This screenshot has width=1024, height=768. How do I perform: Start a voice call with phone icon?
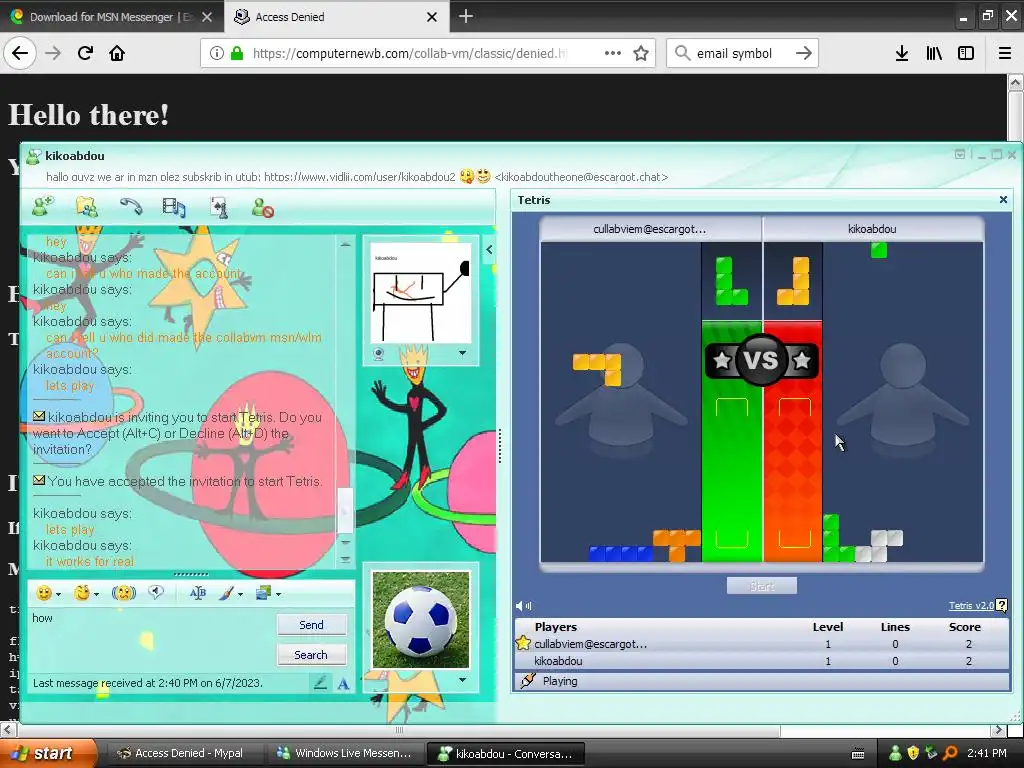[131, 207]
